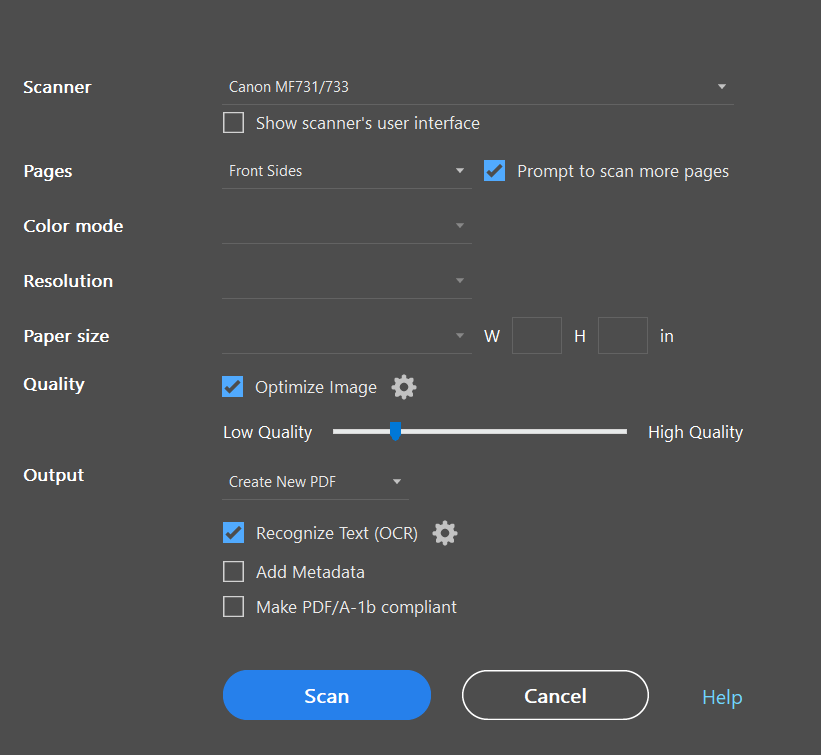Open the Recognize Text (OCR) settings gear

point(444,532)
